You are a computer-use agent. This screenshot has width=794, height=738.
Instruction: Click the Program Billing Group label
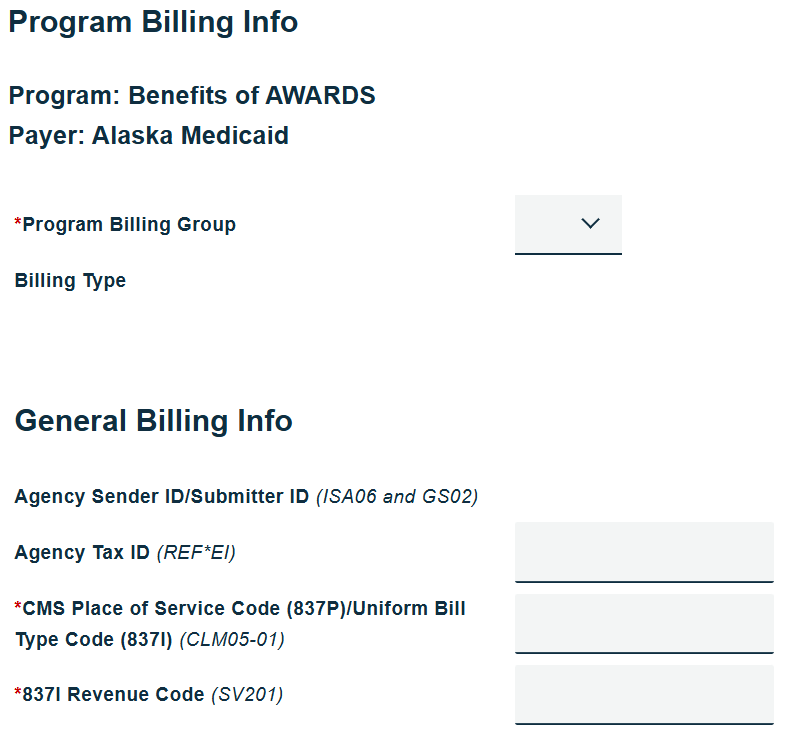[129, 224]
